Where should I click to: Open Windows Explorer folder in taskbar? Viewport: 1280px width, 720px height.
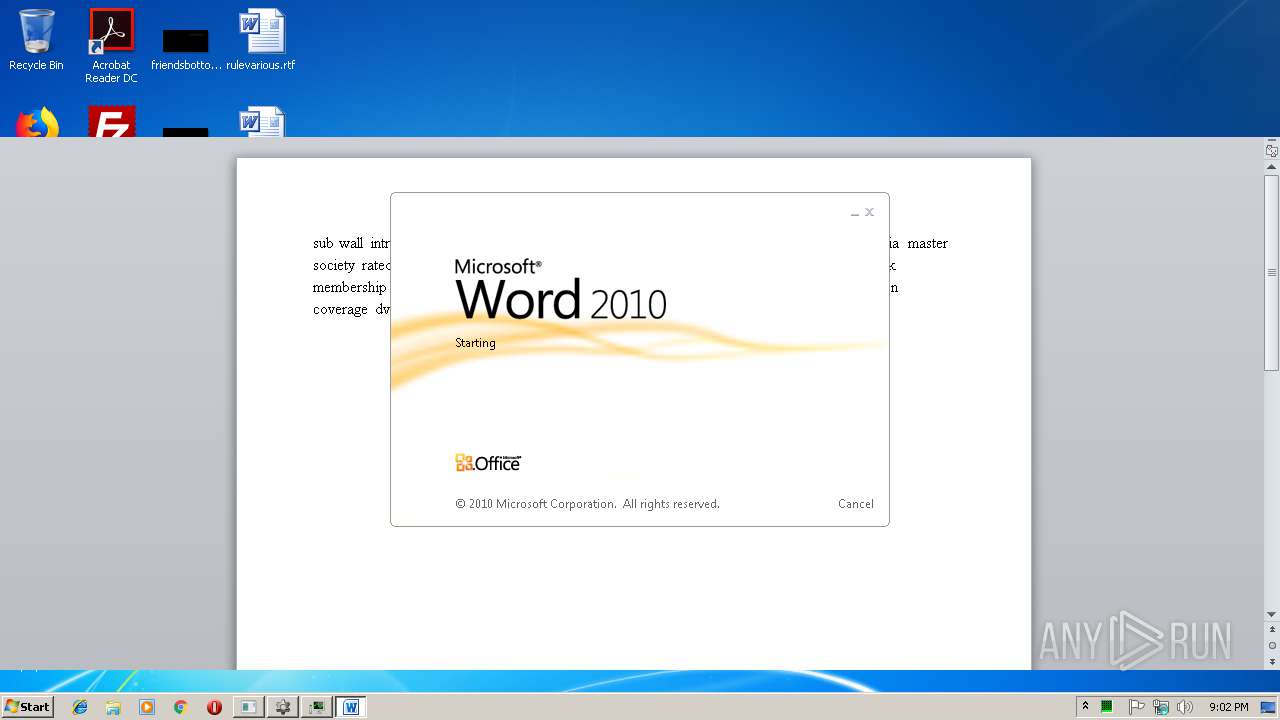tap(113, 707)
